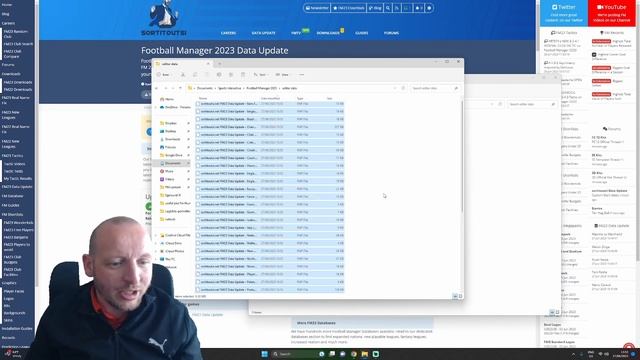640x360 pixels.
Task: Sort by the Date modified column header
Action: (270, 98)
